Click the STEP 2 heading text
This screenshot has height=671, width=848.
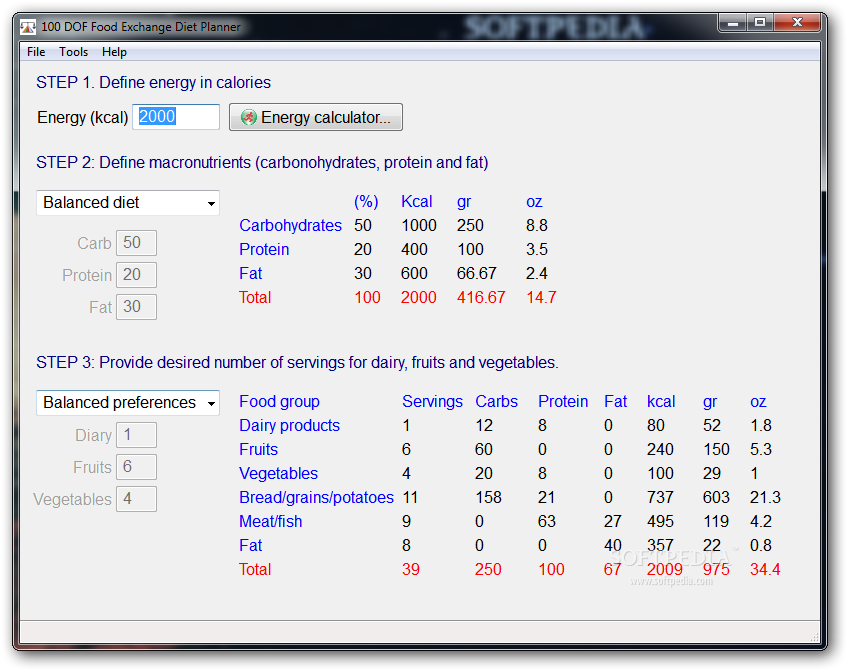click(262, 163)
